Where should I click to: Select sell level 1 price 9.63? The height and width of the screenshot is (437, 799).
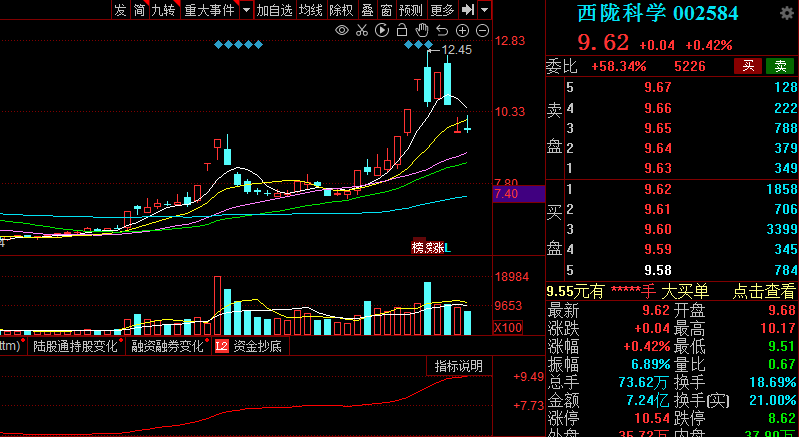658,168
